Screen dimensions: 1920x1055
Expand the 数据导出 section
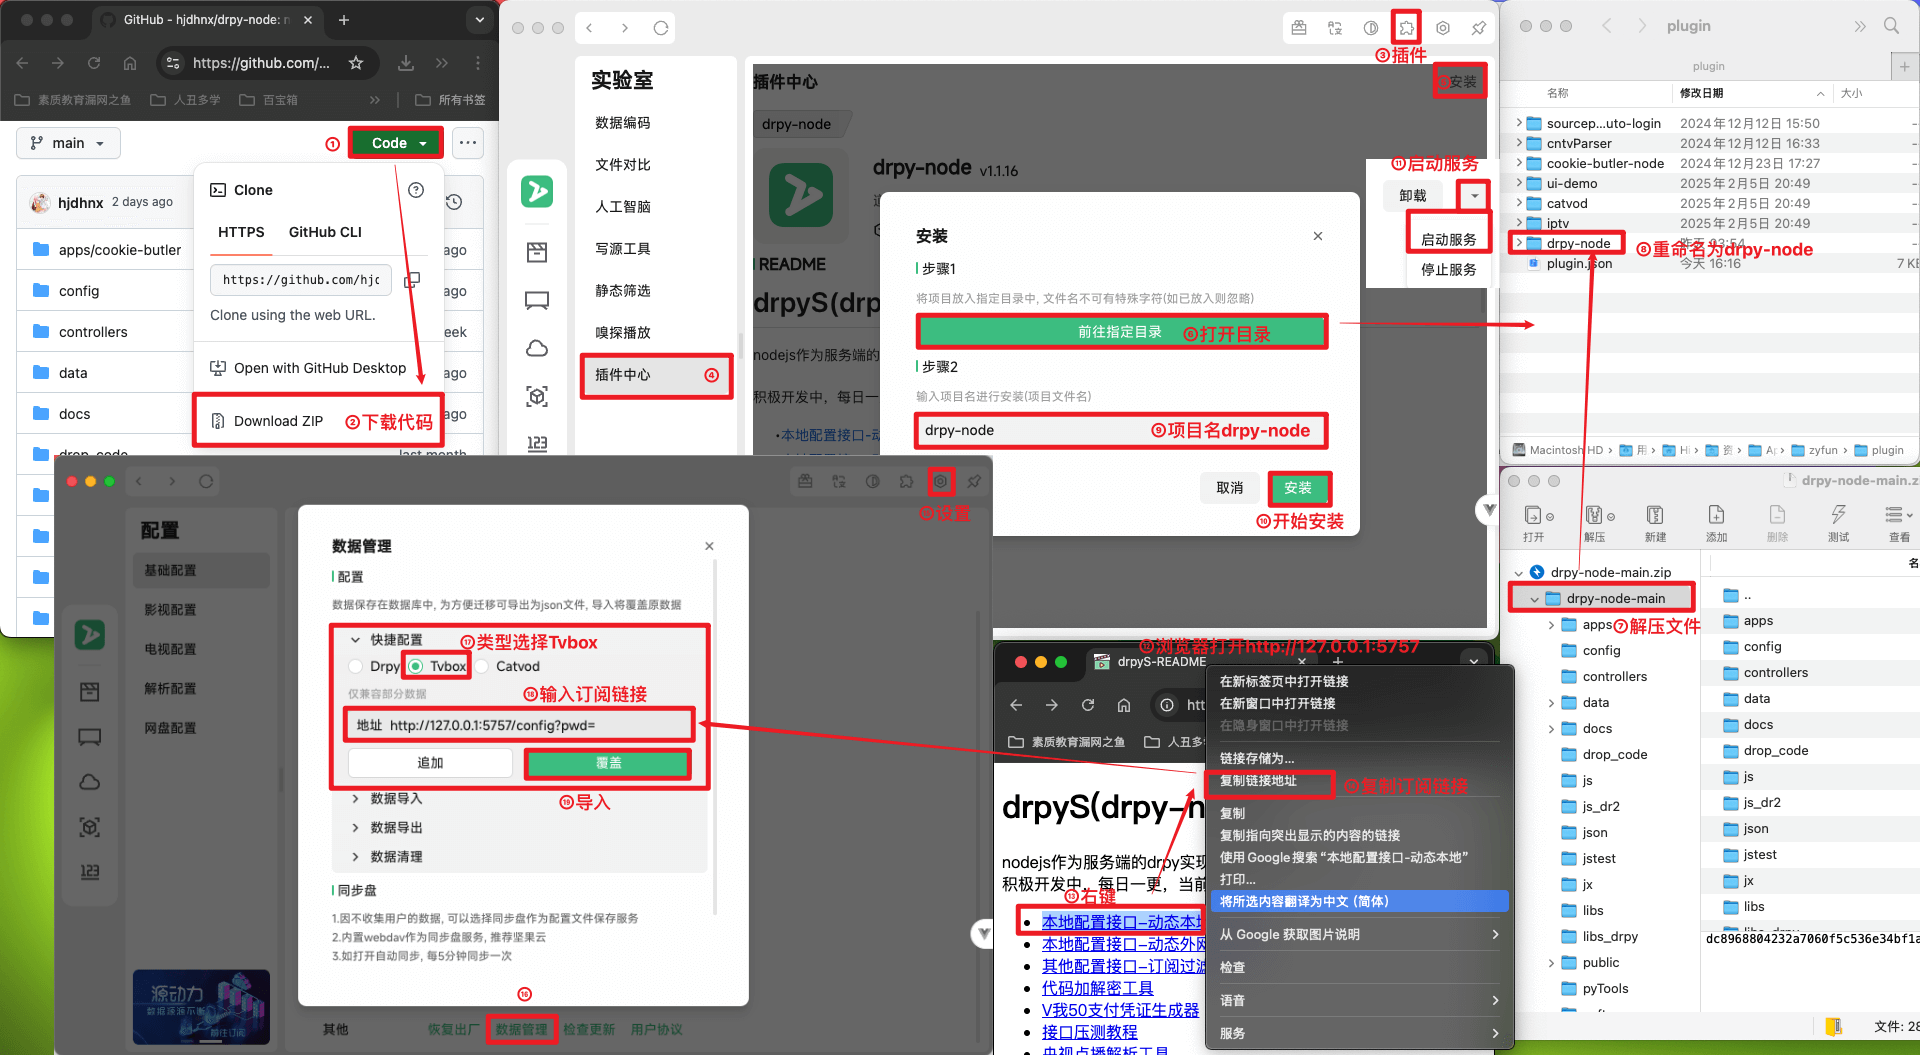(x=355, y=828)
